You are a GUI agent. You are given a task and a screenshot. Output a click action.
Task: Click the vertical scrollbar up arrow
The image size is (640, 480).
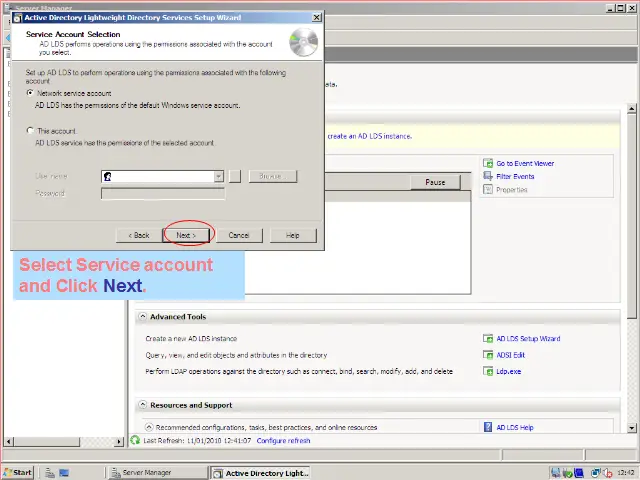click(x=631, y=109)
